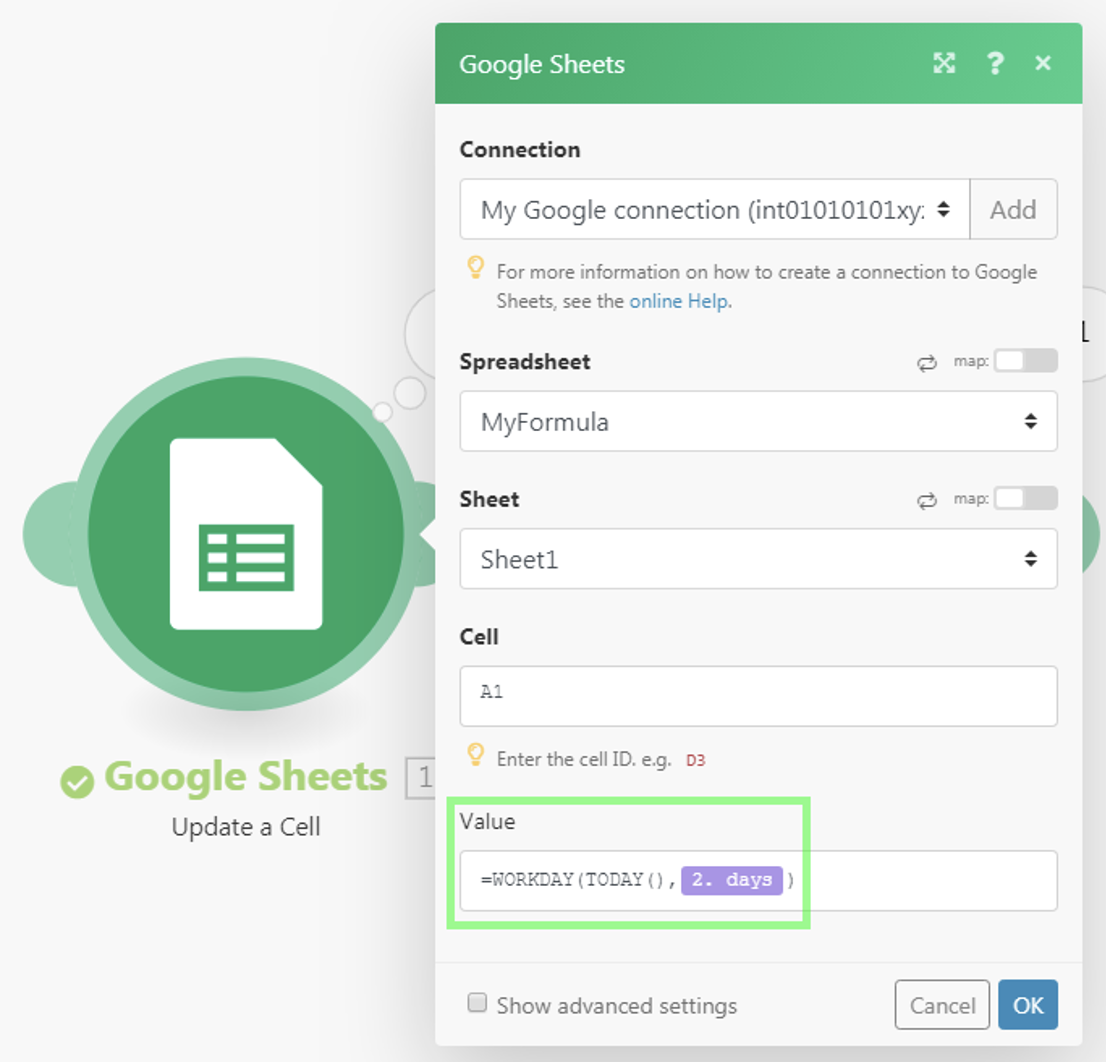Open the online Help link

click(x=678, y=301)
